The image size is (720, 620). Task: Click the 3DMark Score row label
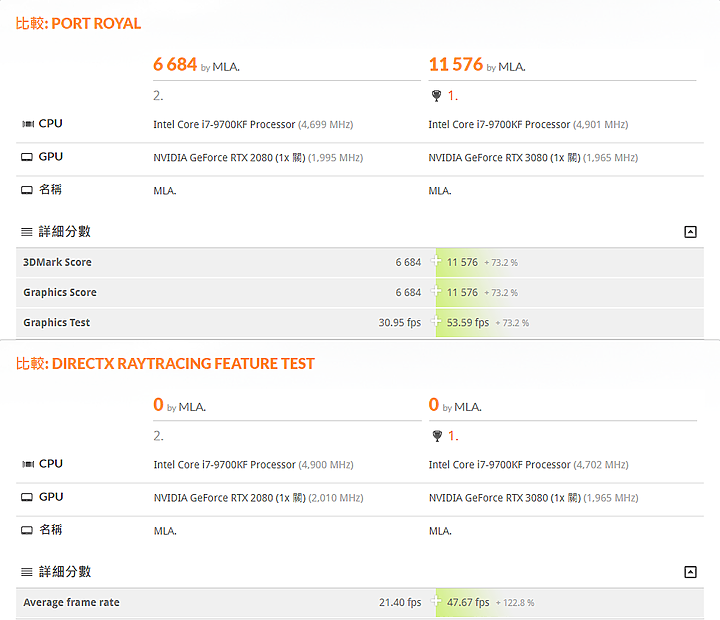57,262
